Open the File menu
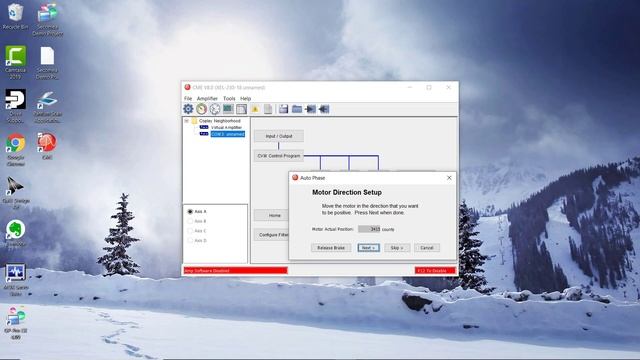 point(188,98)
